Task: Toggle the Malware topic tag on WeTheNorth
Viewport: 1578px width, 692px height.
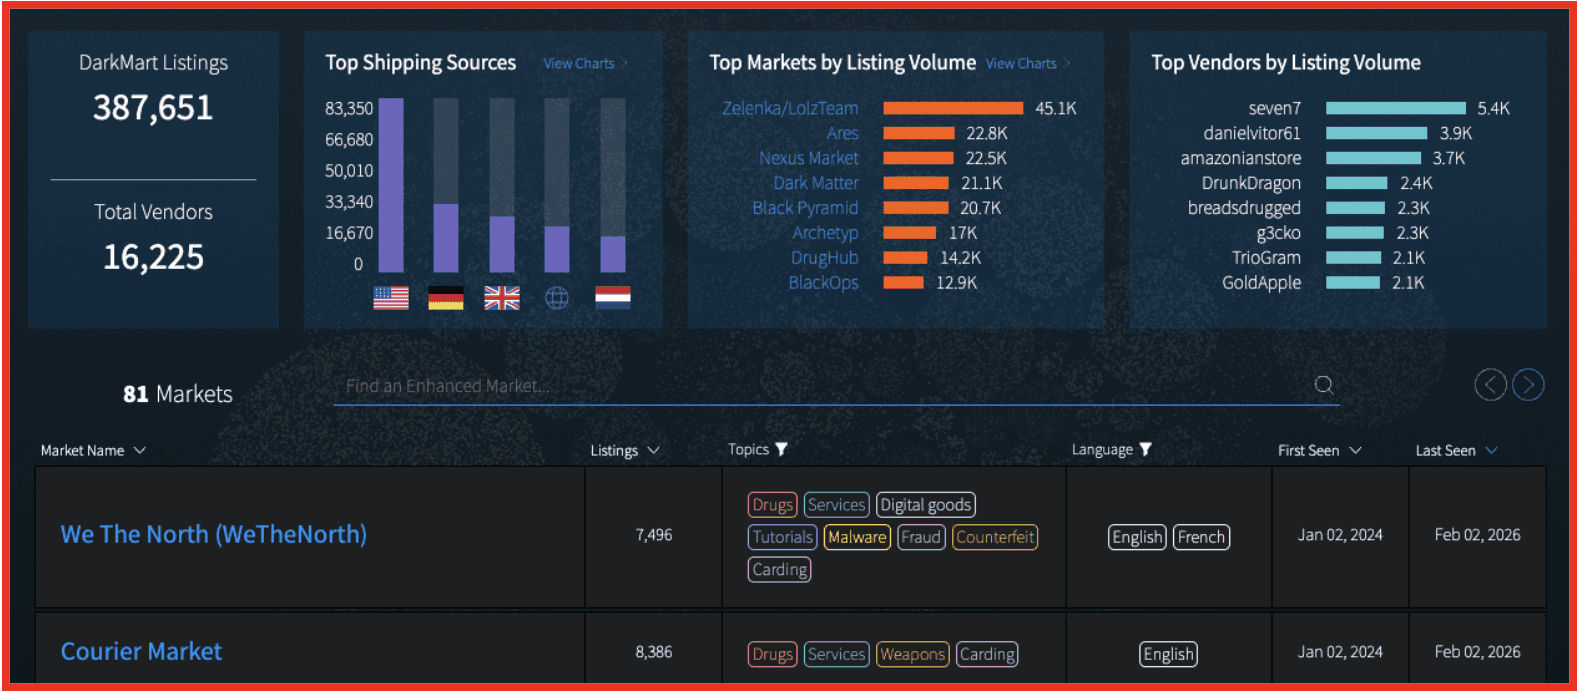Action: (x=857, y=538)
